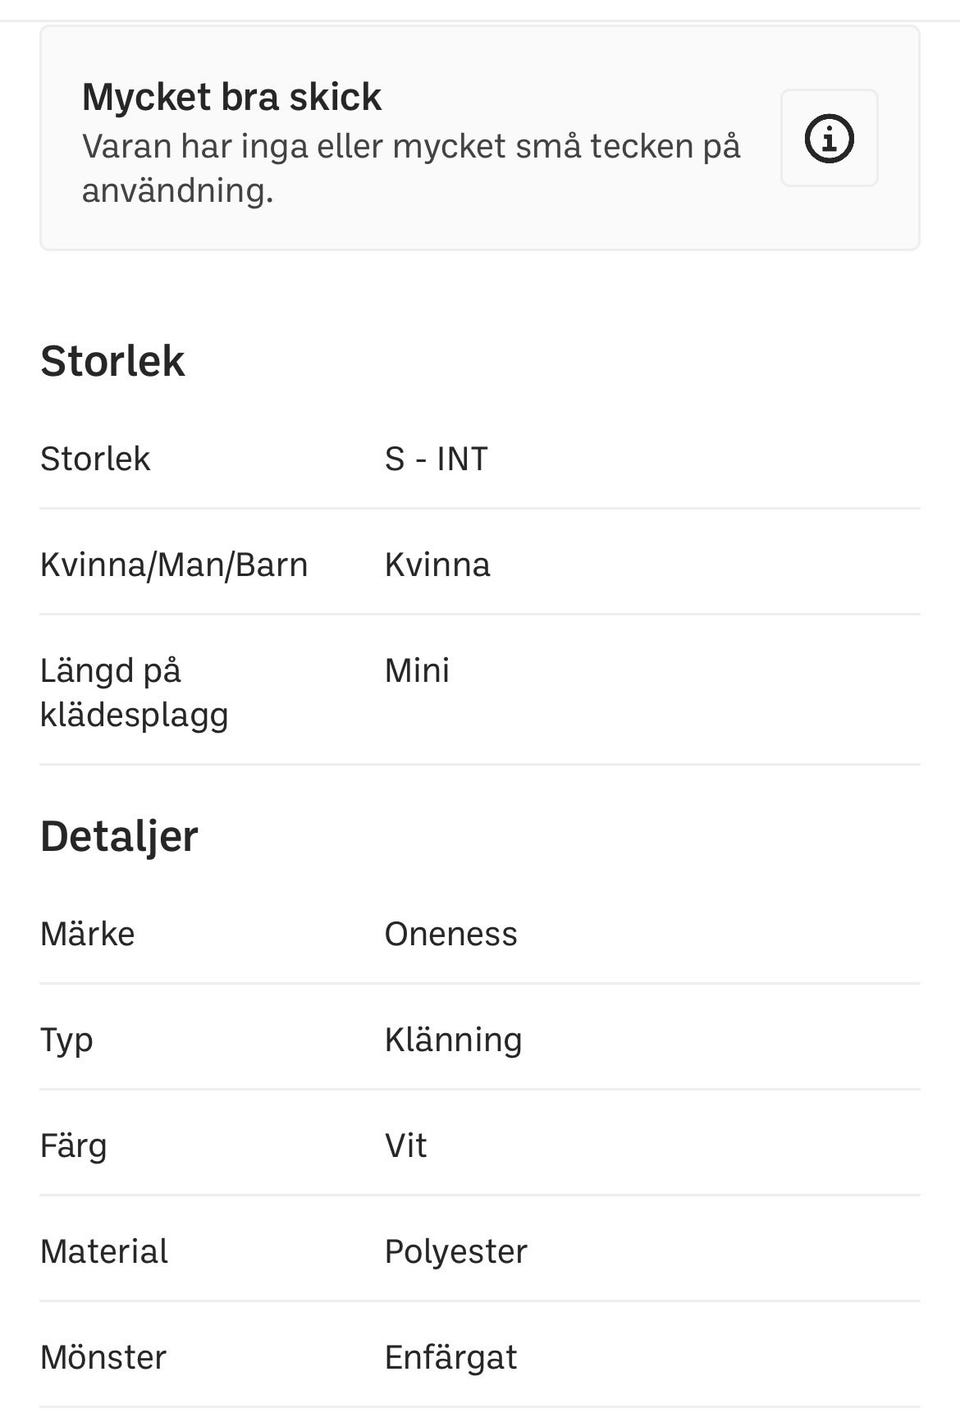The height and width of the screenshot is (1413, 960).
Task: Tap the "Mycket bra skick" heading
Action: 231,97
